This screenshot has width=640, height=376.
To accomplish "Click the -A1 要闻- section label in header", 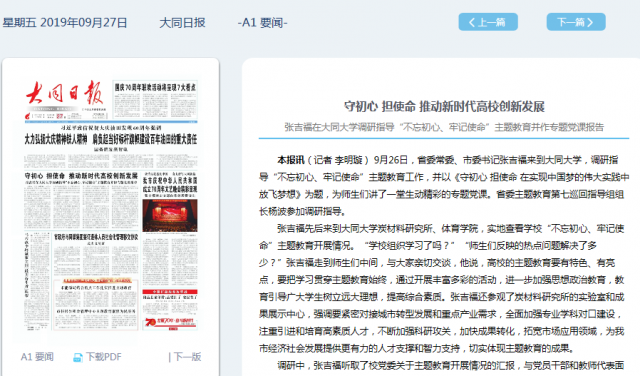I will (262, 22).
